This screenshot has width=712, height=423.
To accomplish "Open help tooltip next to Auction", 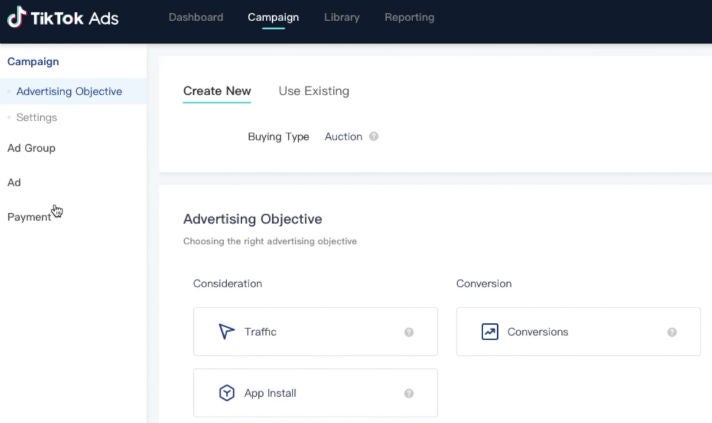I will 374,137.
